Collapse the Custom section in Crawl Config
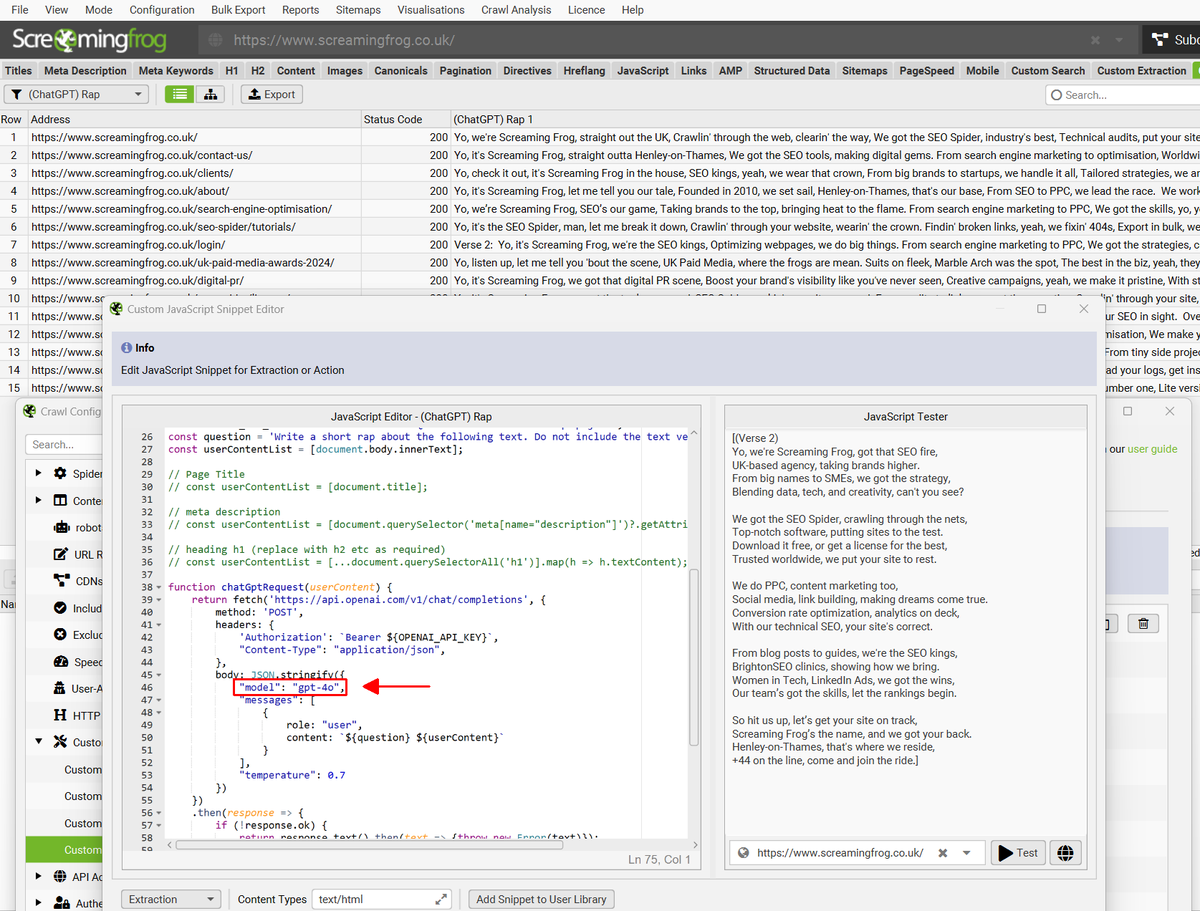 38,742
